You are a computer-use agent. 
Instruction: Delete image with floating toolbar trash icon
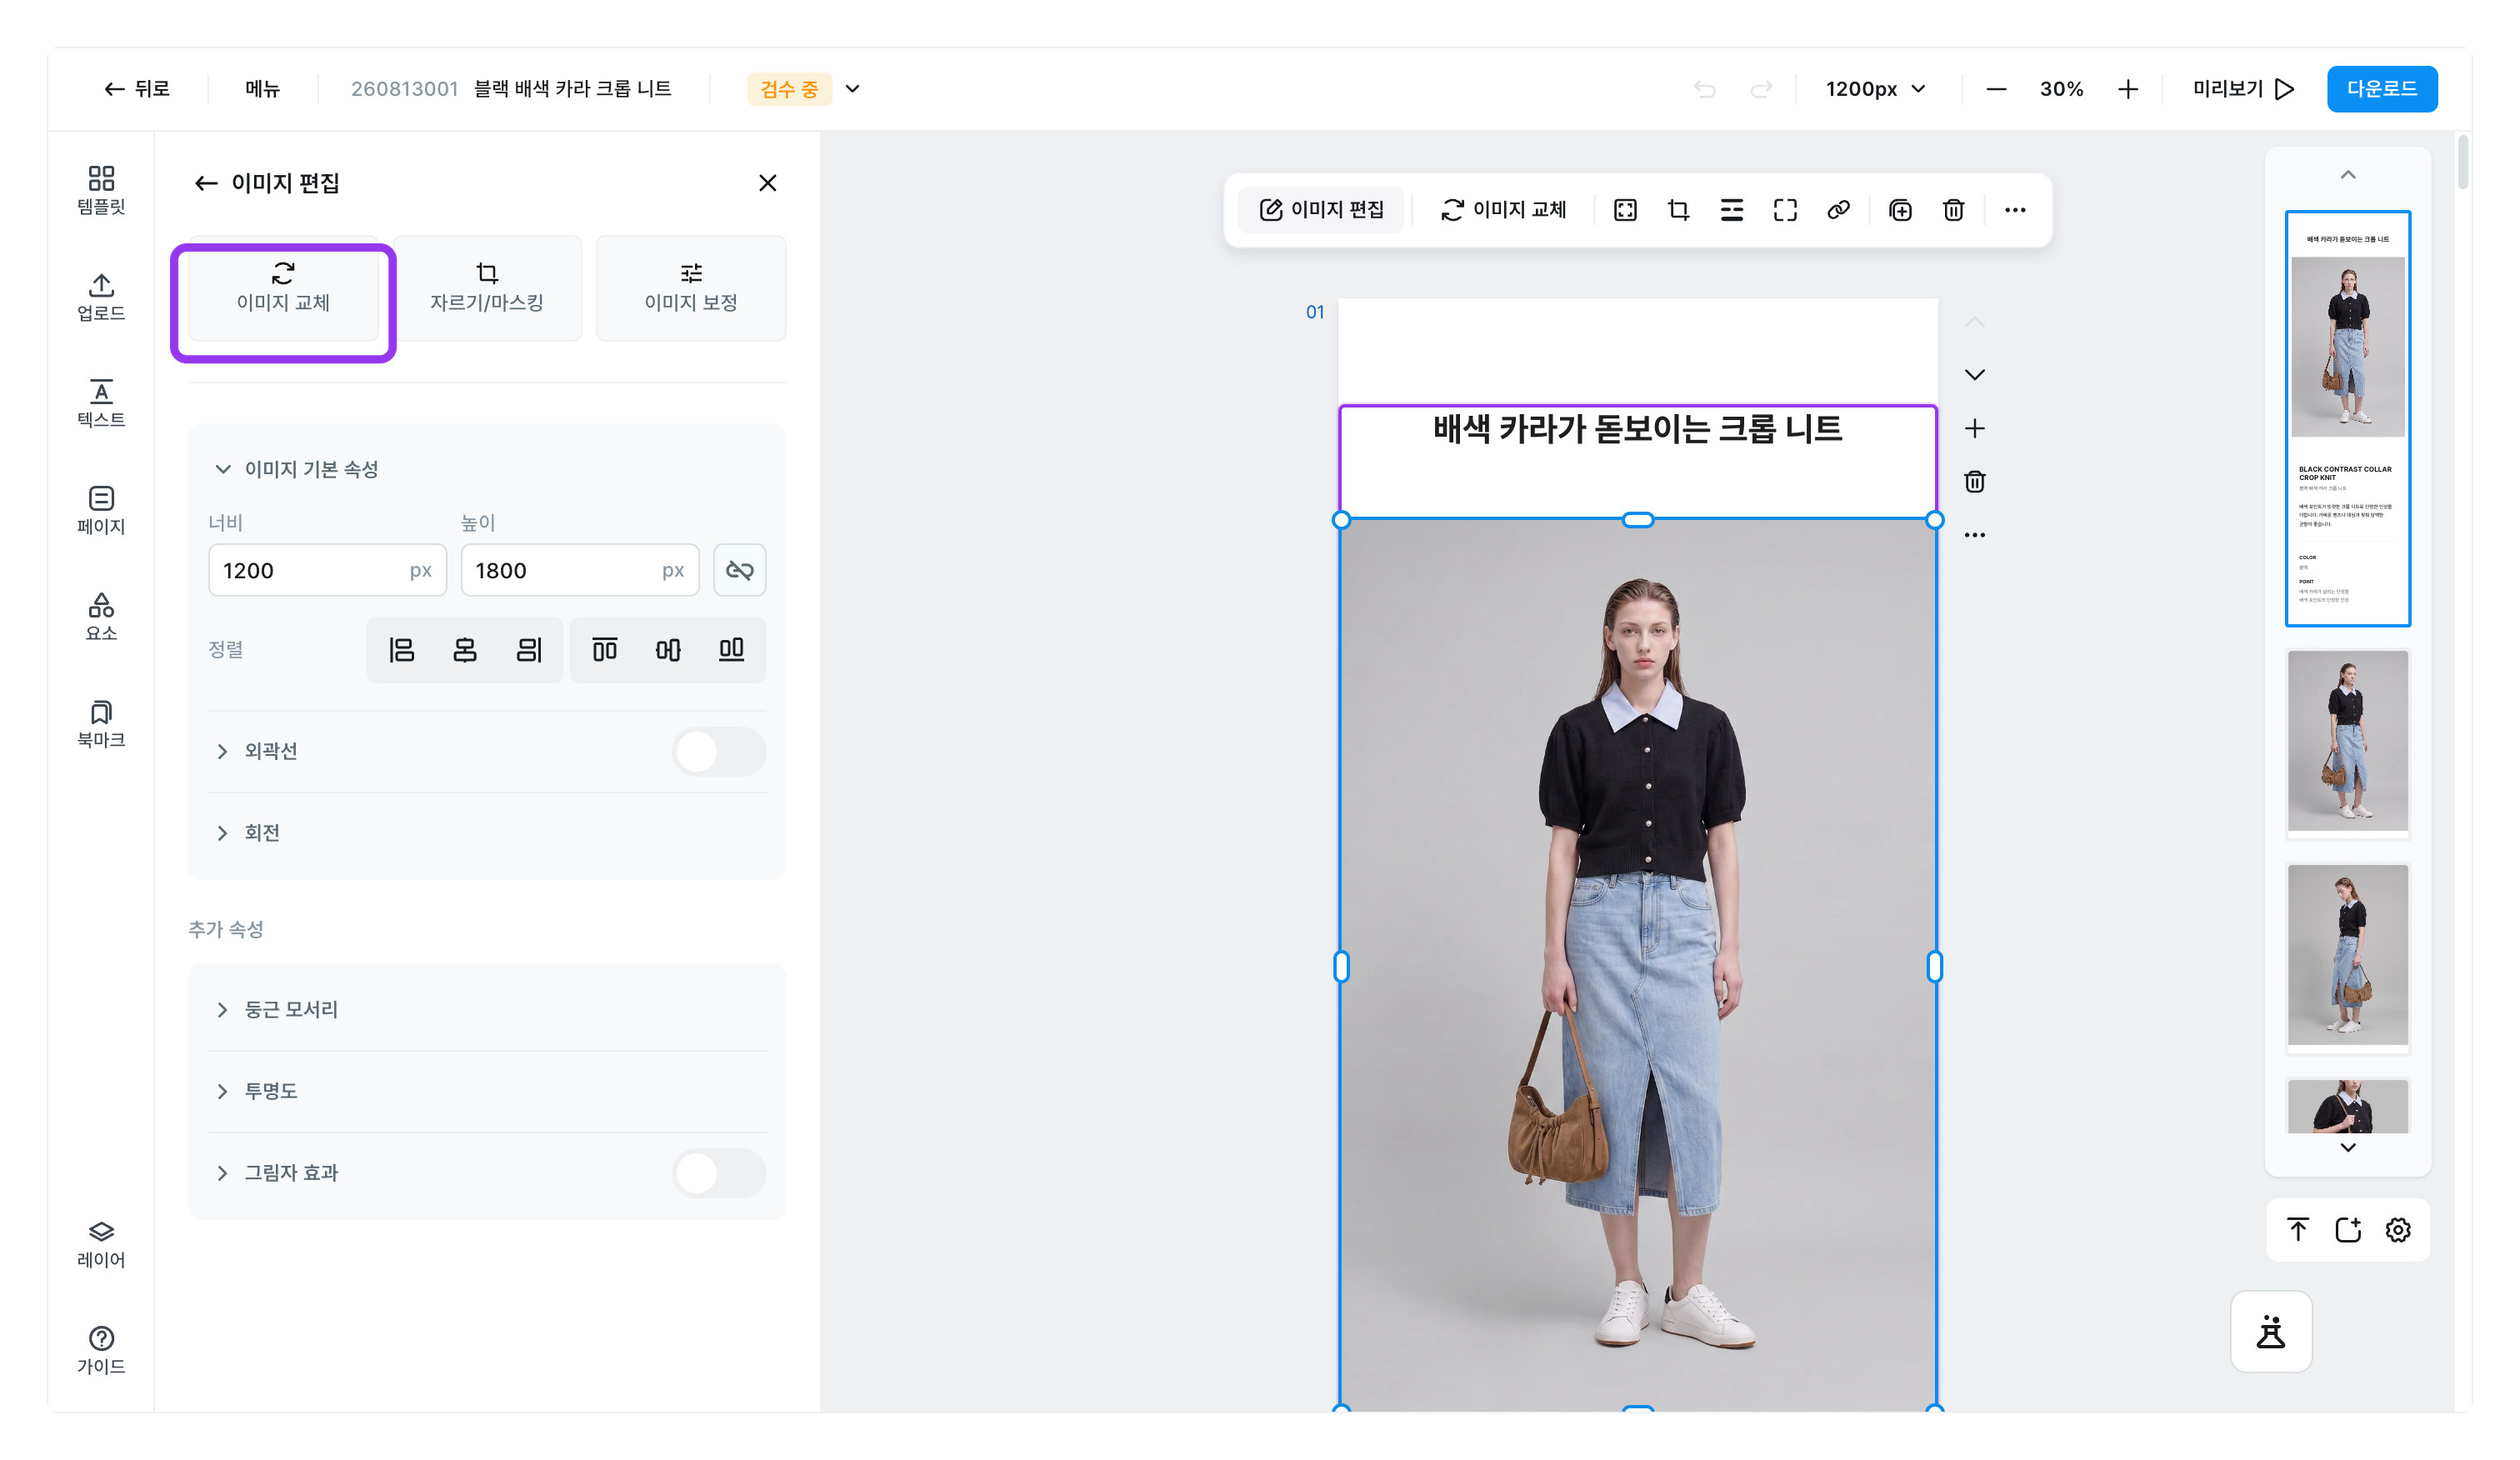[1953, 210]
